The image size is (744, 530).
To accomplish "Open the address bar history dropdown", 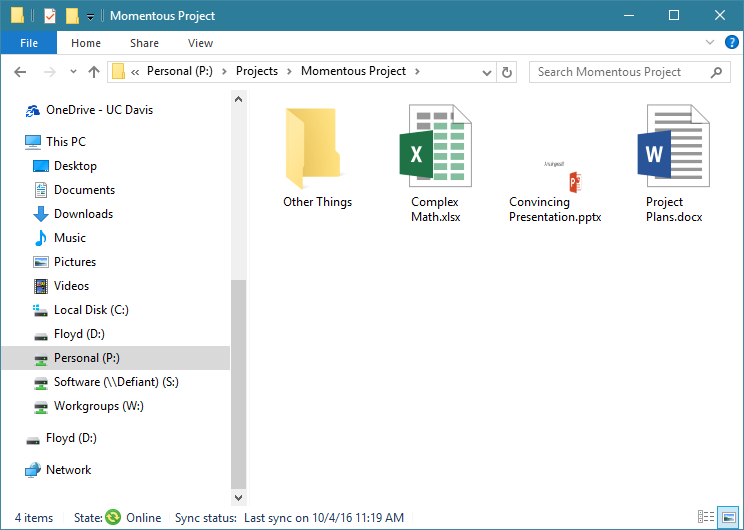I will (488, 72).
